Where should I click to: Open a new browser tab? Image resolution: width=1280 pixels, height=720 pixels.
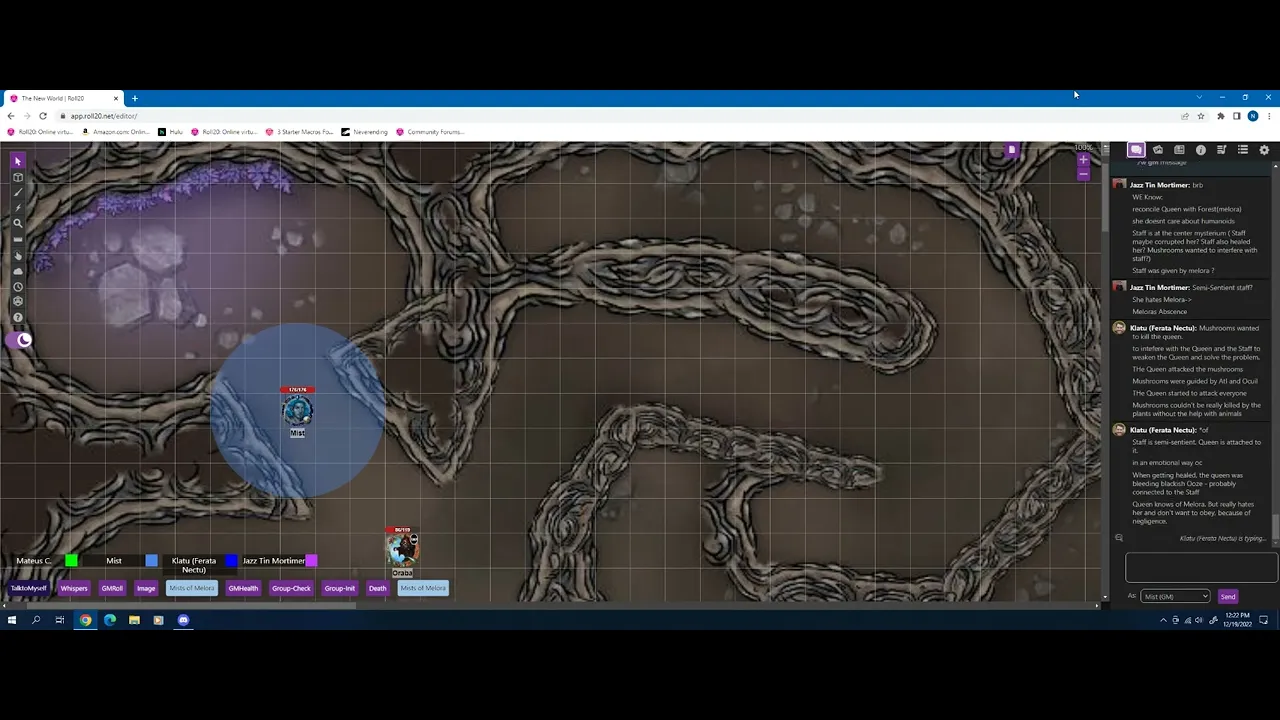pyautogui.click(x=135, y=98)
